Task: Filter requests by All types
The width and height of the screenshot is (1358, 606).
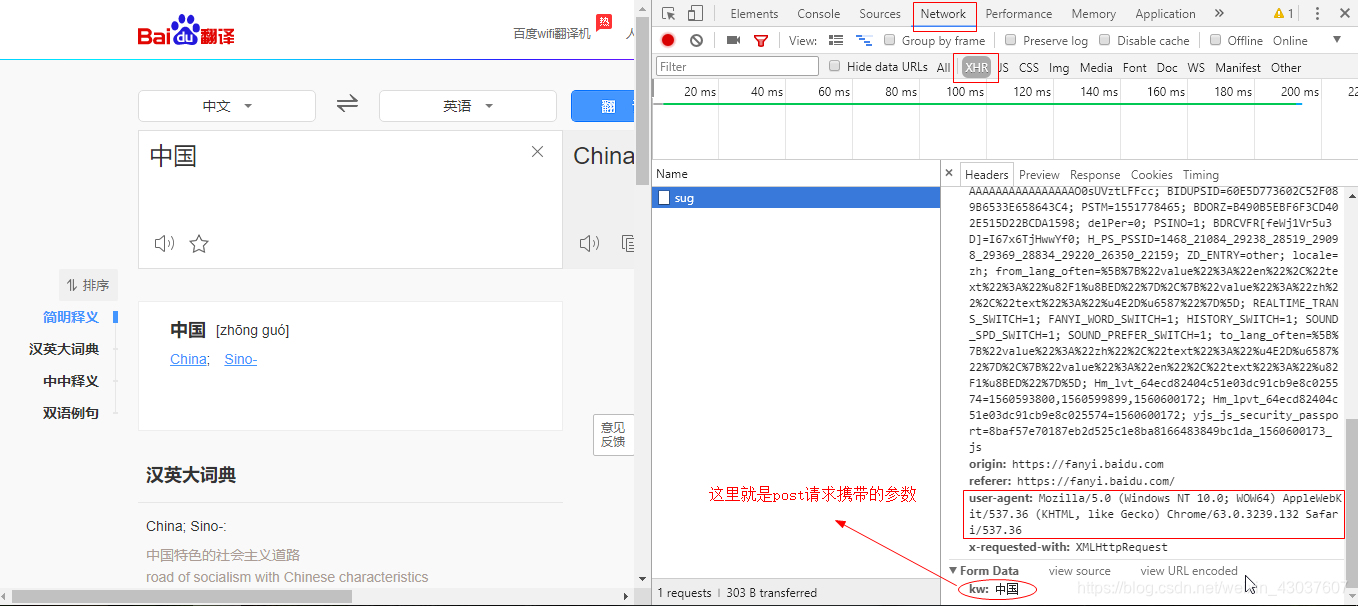Action: pyautogui.click(x=943, y=67)
